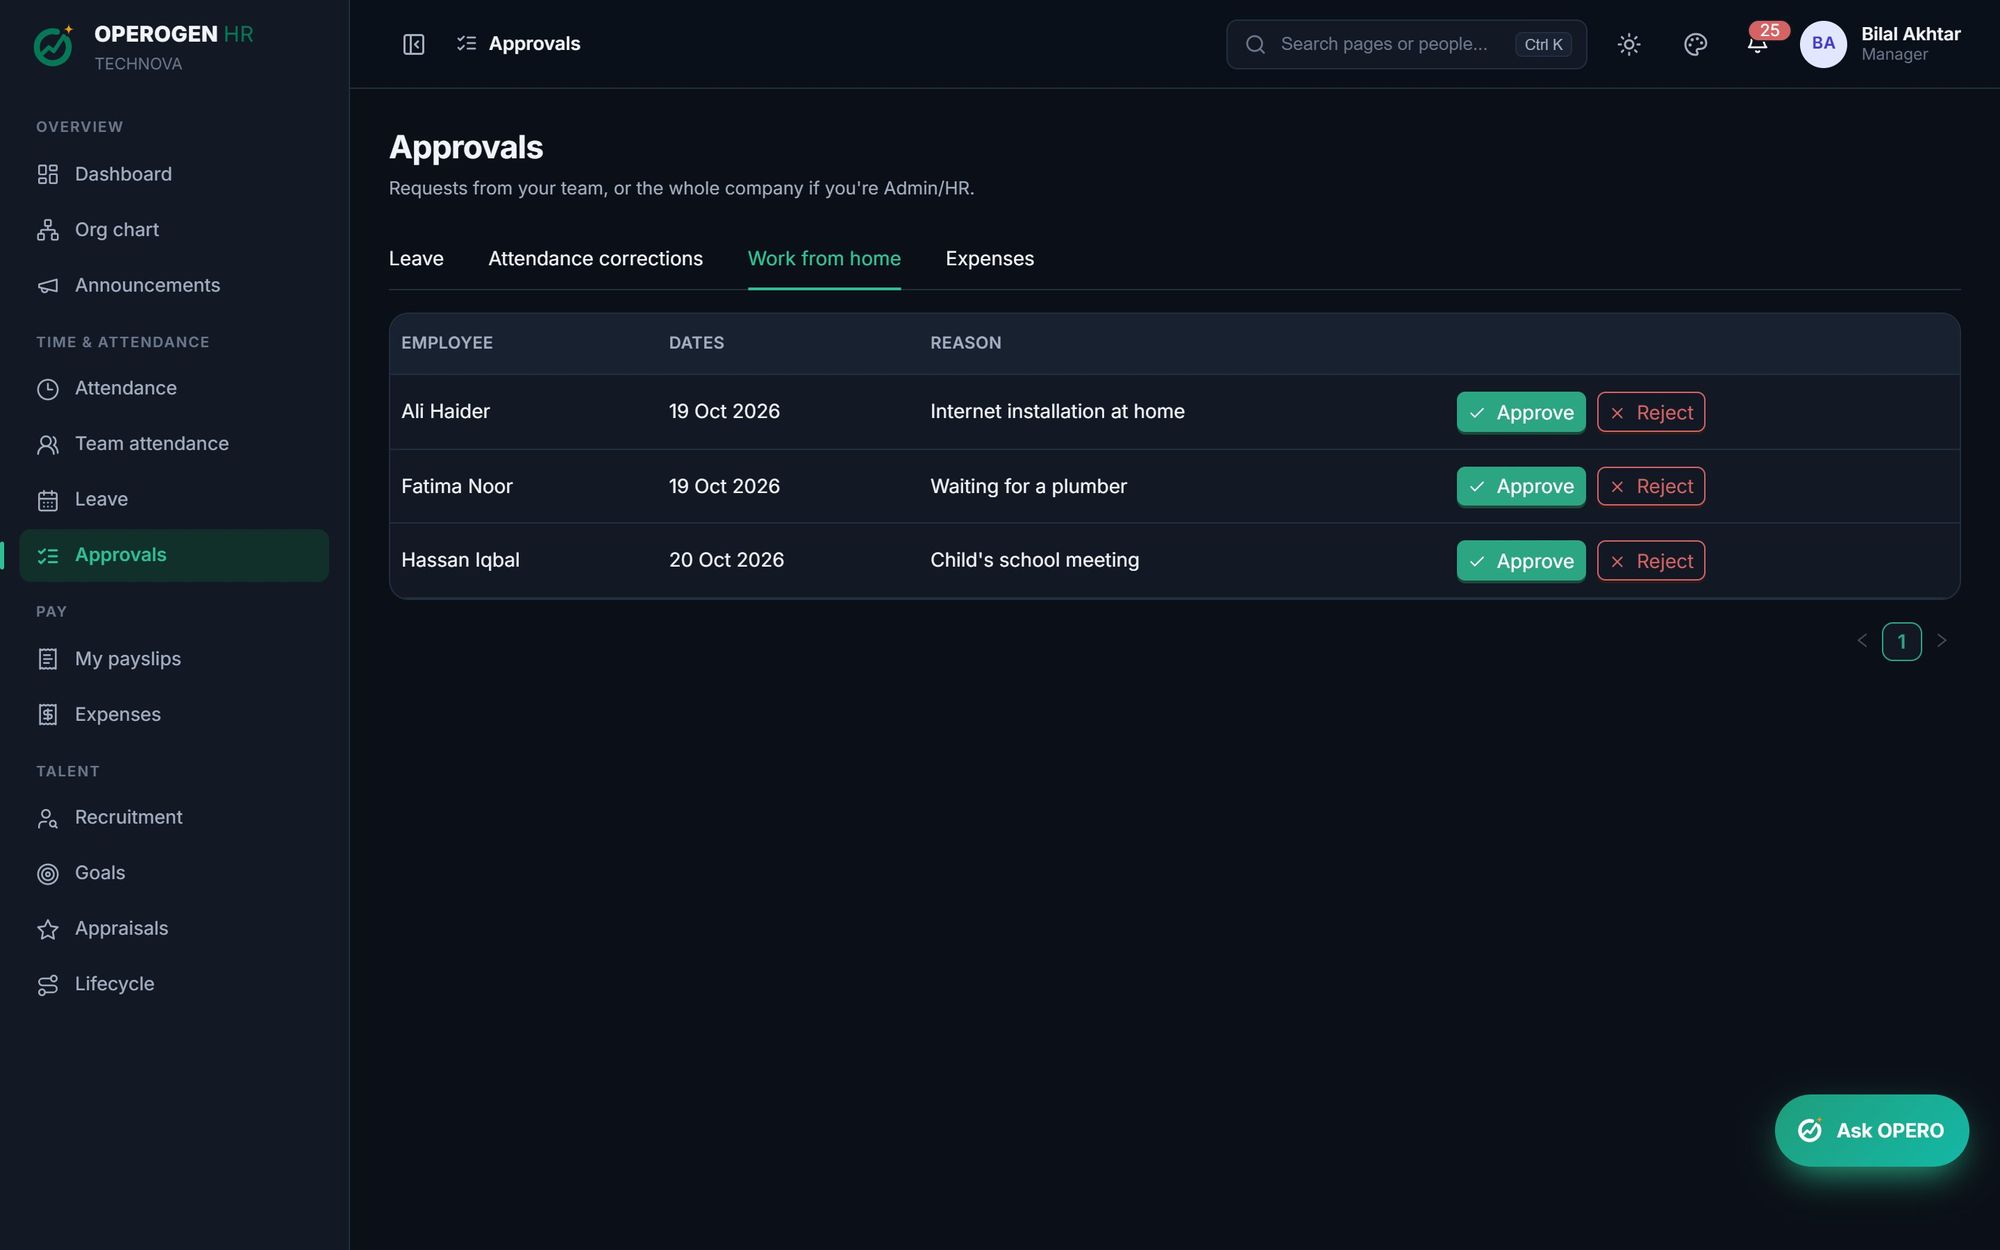Navigate to Recruitment
The height and width of the screenshot is (1250, 2000).
click(x=174, y=817)
